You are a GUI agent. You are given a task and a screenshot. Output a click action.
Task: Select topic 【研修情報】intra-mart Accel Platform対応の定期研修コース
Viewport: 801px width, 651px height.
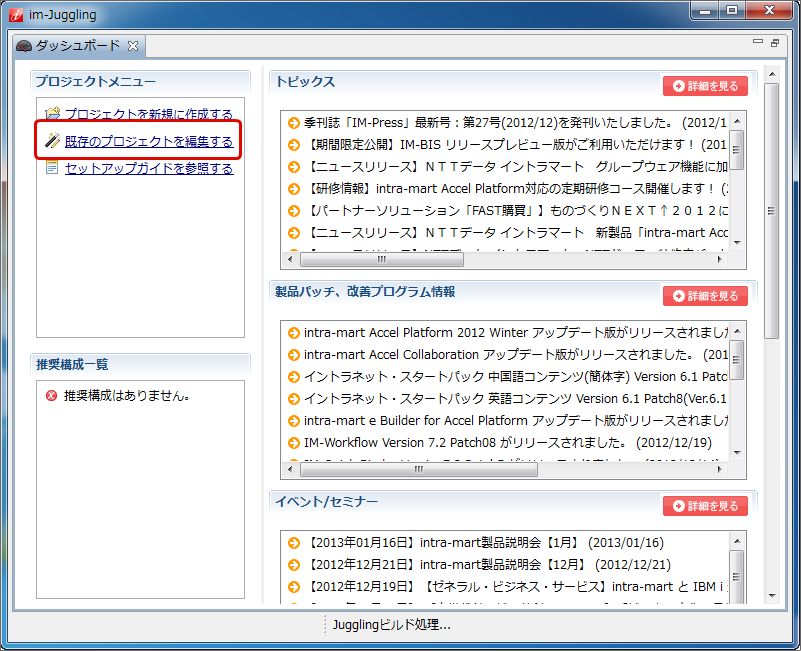[x=515, y=189]
